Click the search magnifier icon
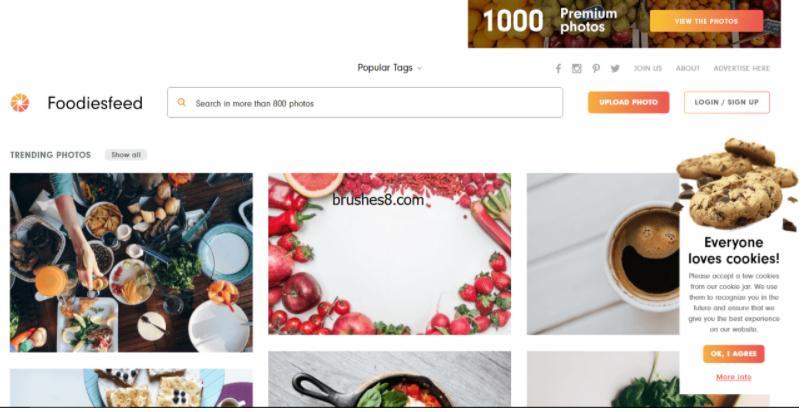Screen dimensions: 803x412 (181, 102)
